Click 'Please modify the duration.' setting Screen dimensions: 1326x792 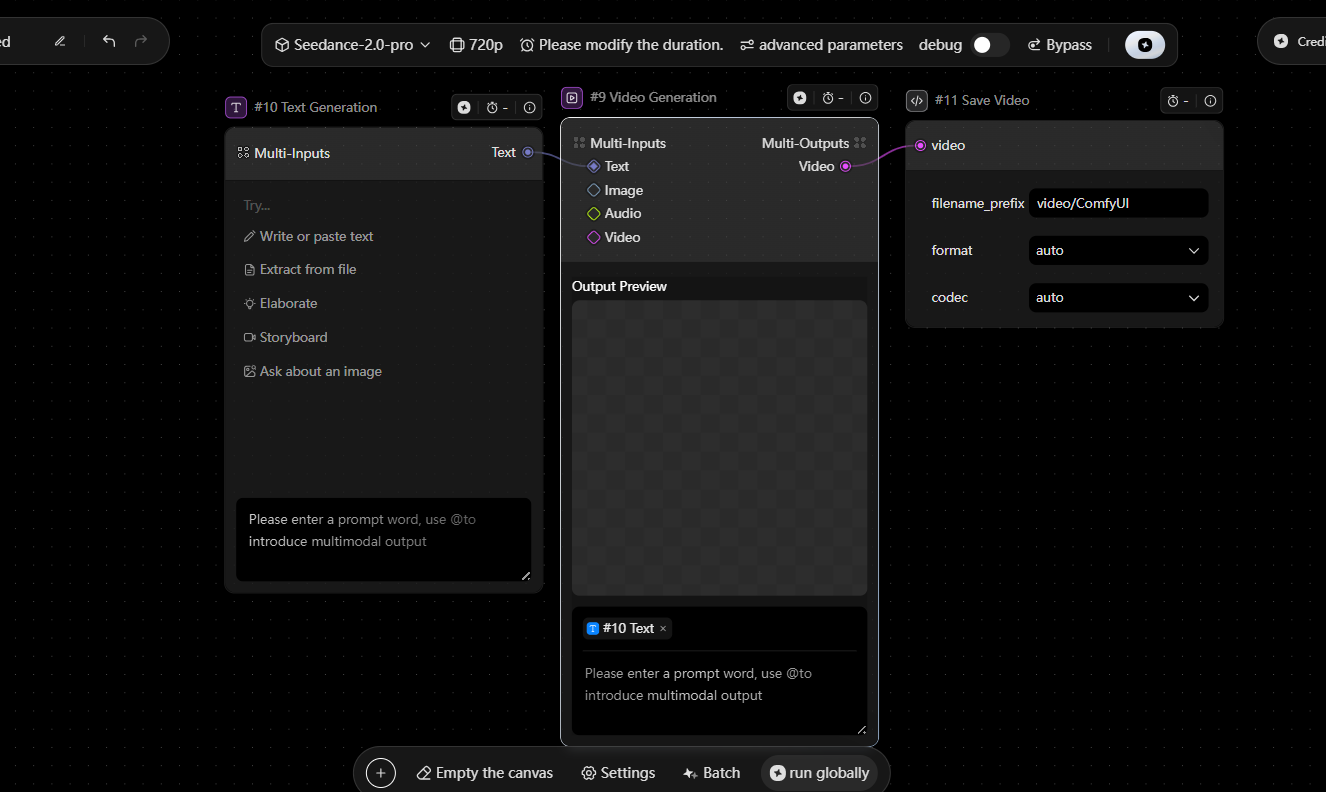click(x=621, y=45)
